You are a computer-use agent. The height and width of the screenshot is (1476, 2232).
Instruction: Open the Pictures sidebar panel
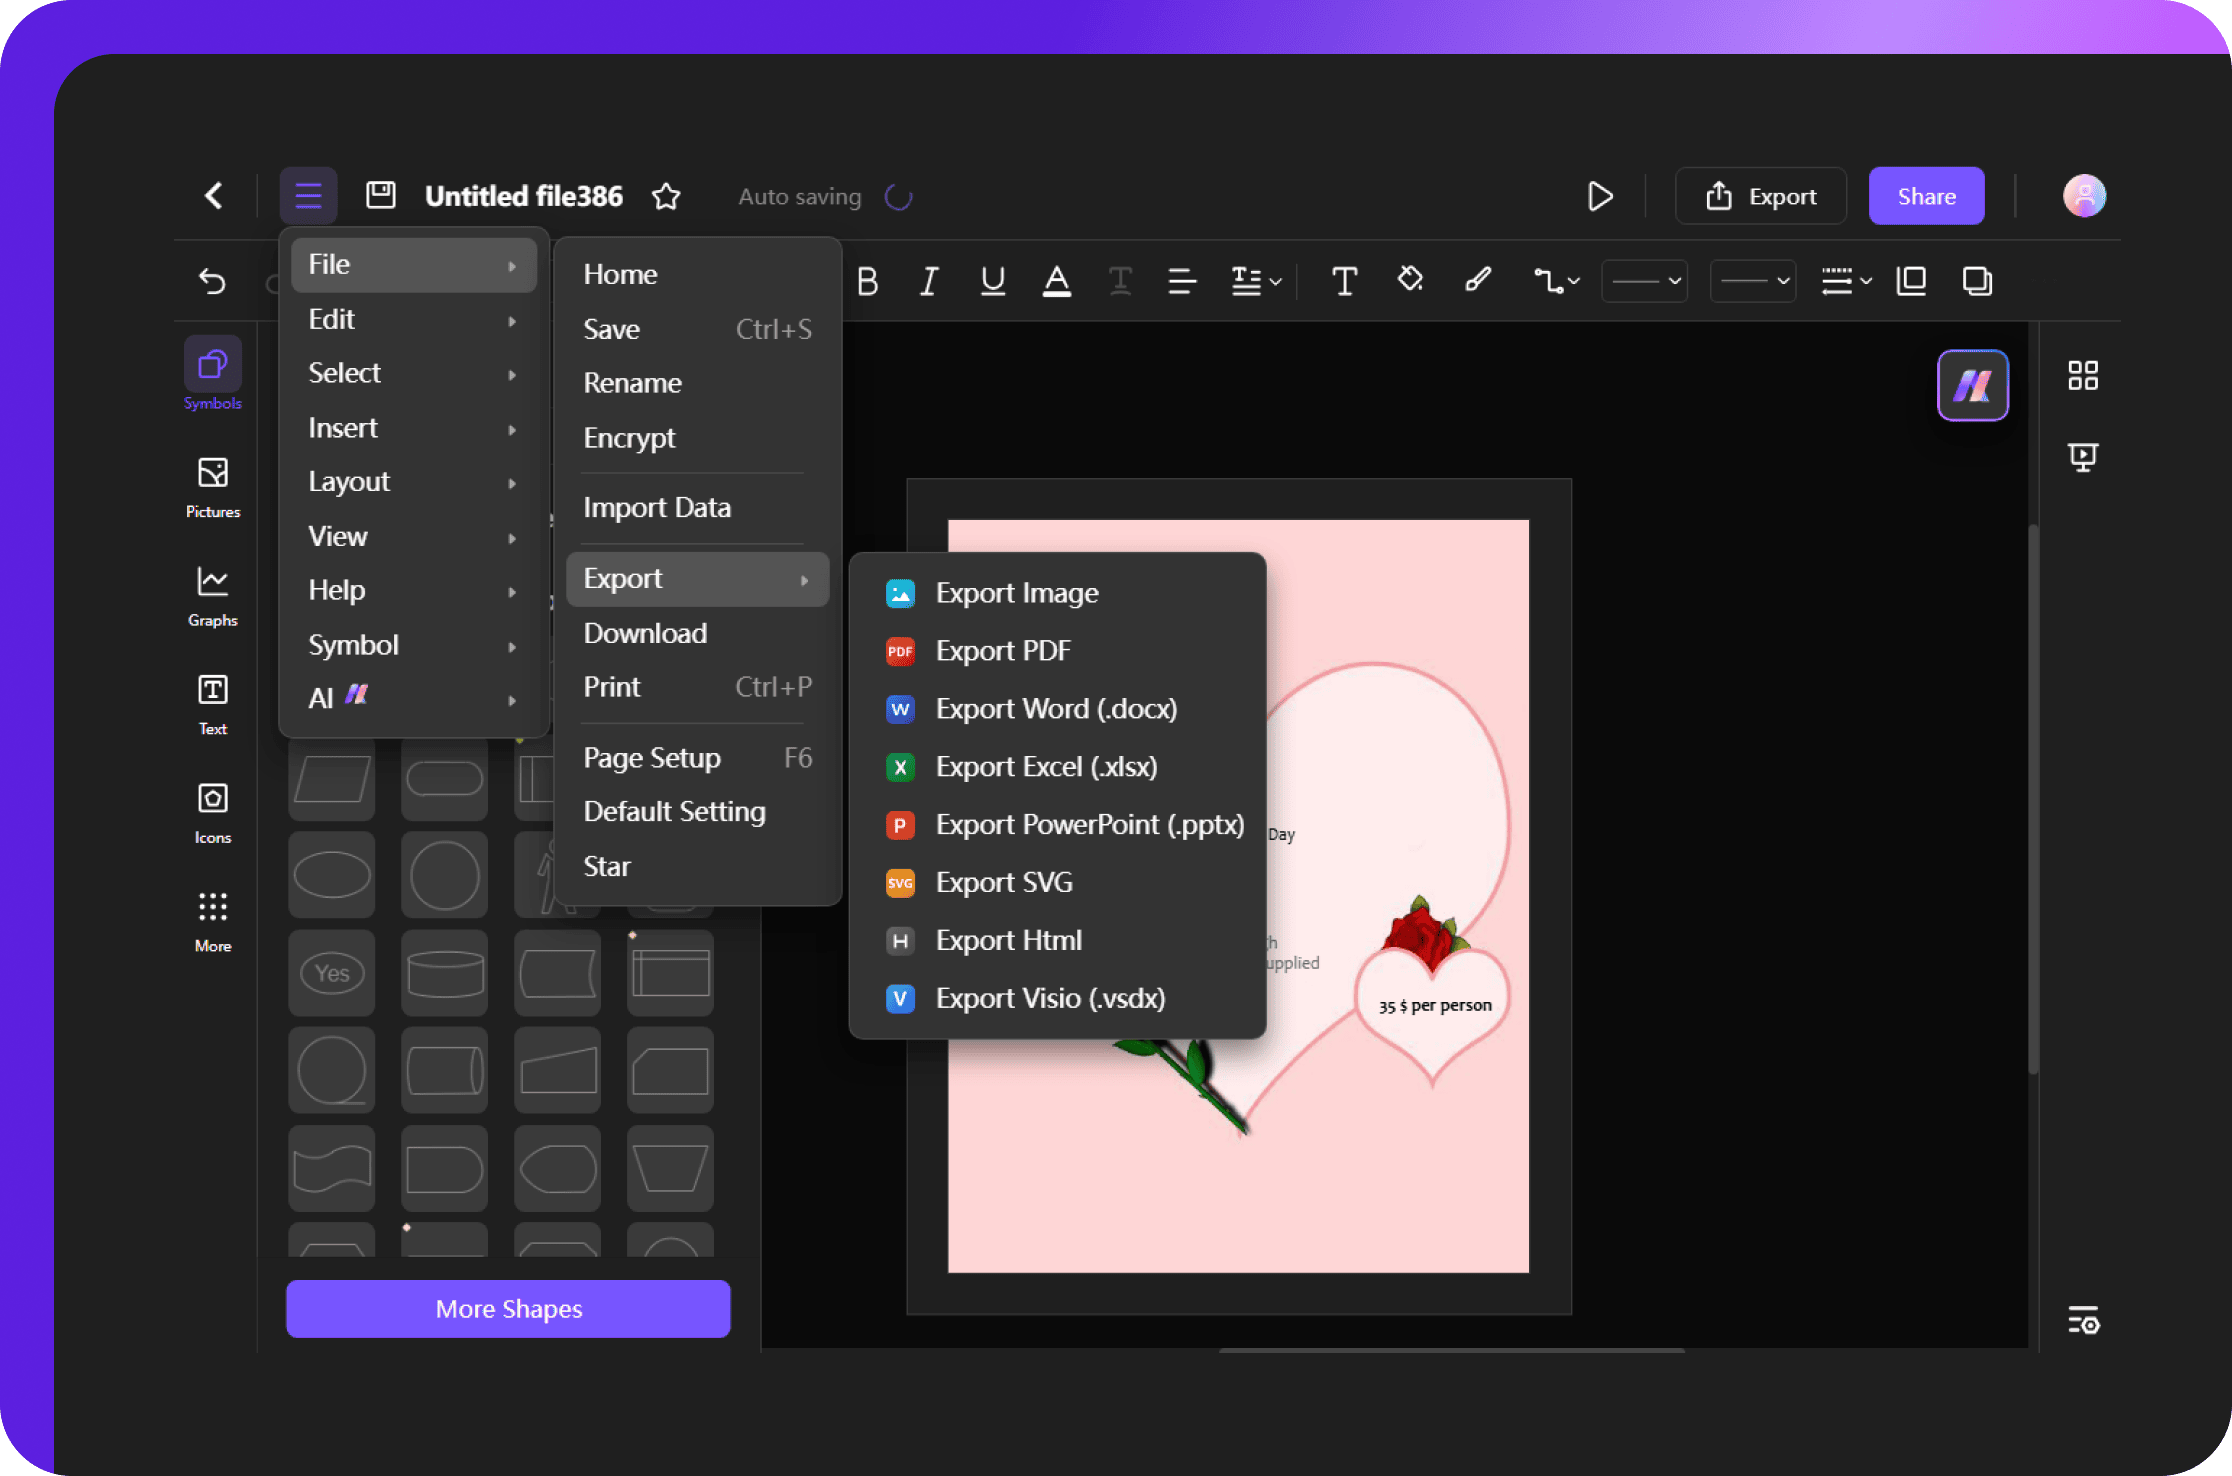[212, 487]
